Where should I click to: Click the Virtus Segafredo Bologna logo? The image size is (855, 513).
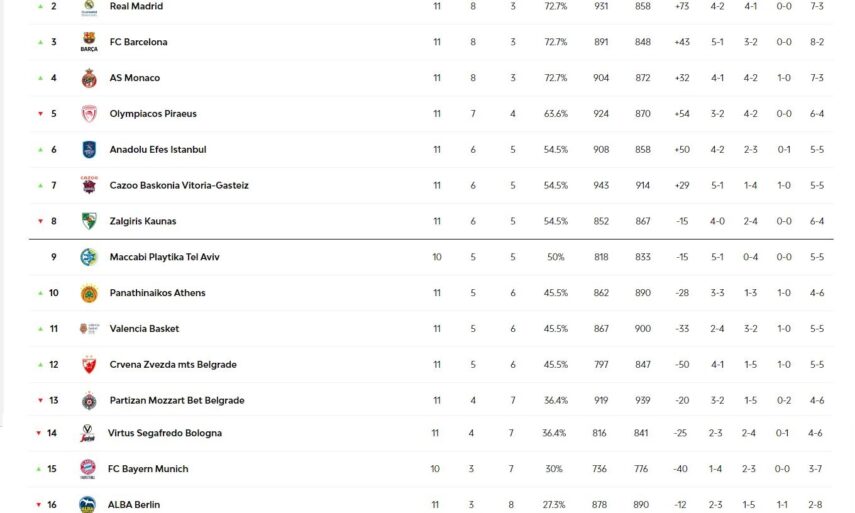point(86,434)
